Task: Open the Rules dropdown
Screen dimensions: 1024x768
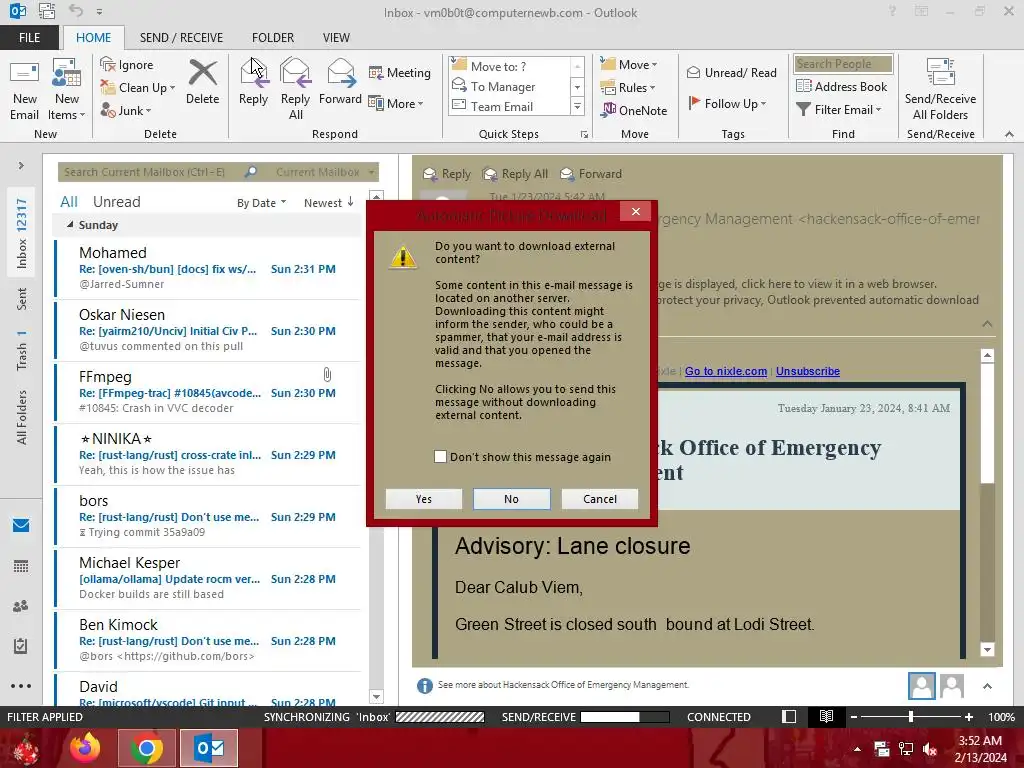Action: point(628,87)
